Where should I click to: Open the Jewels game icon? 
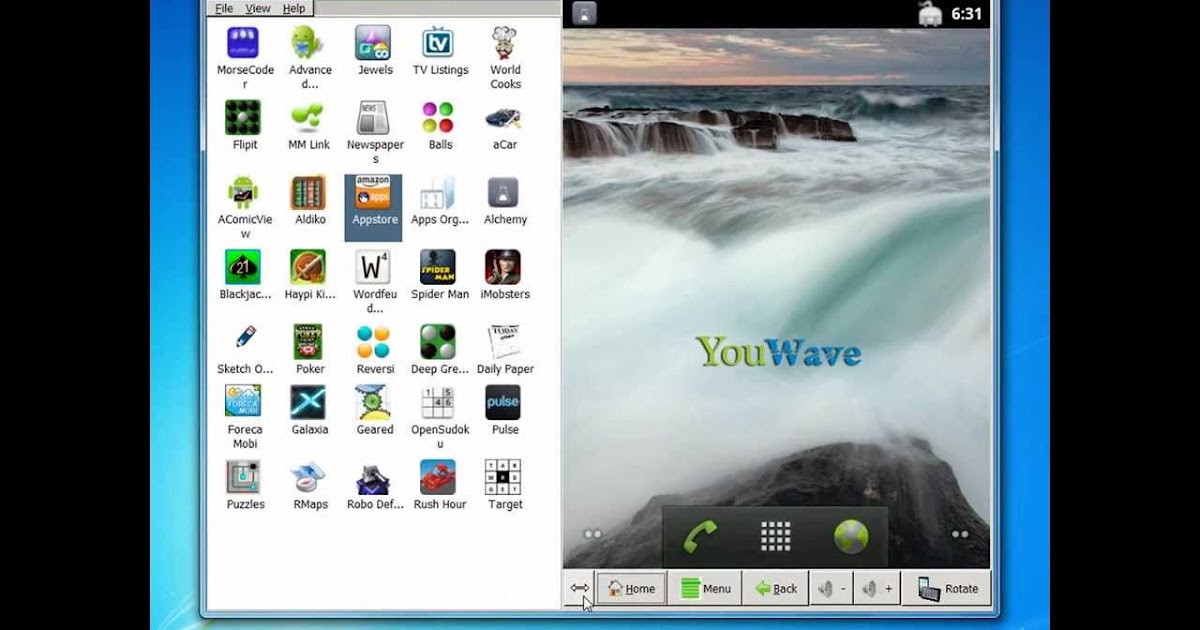pyautogui.click(x=374, y=43)
